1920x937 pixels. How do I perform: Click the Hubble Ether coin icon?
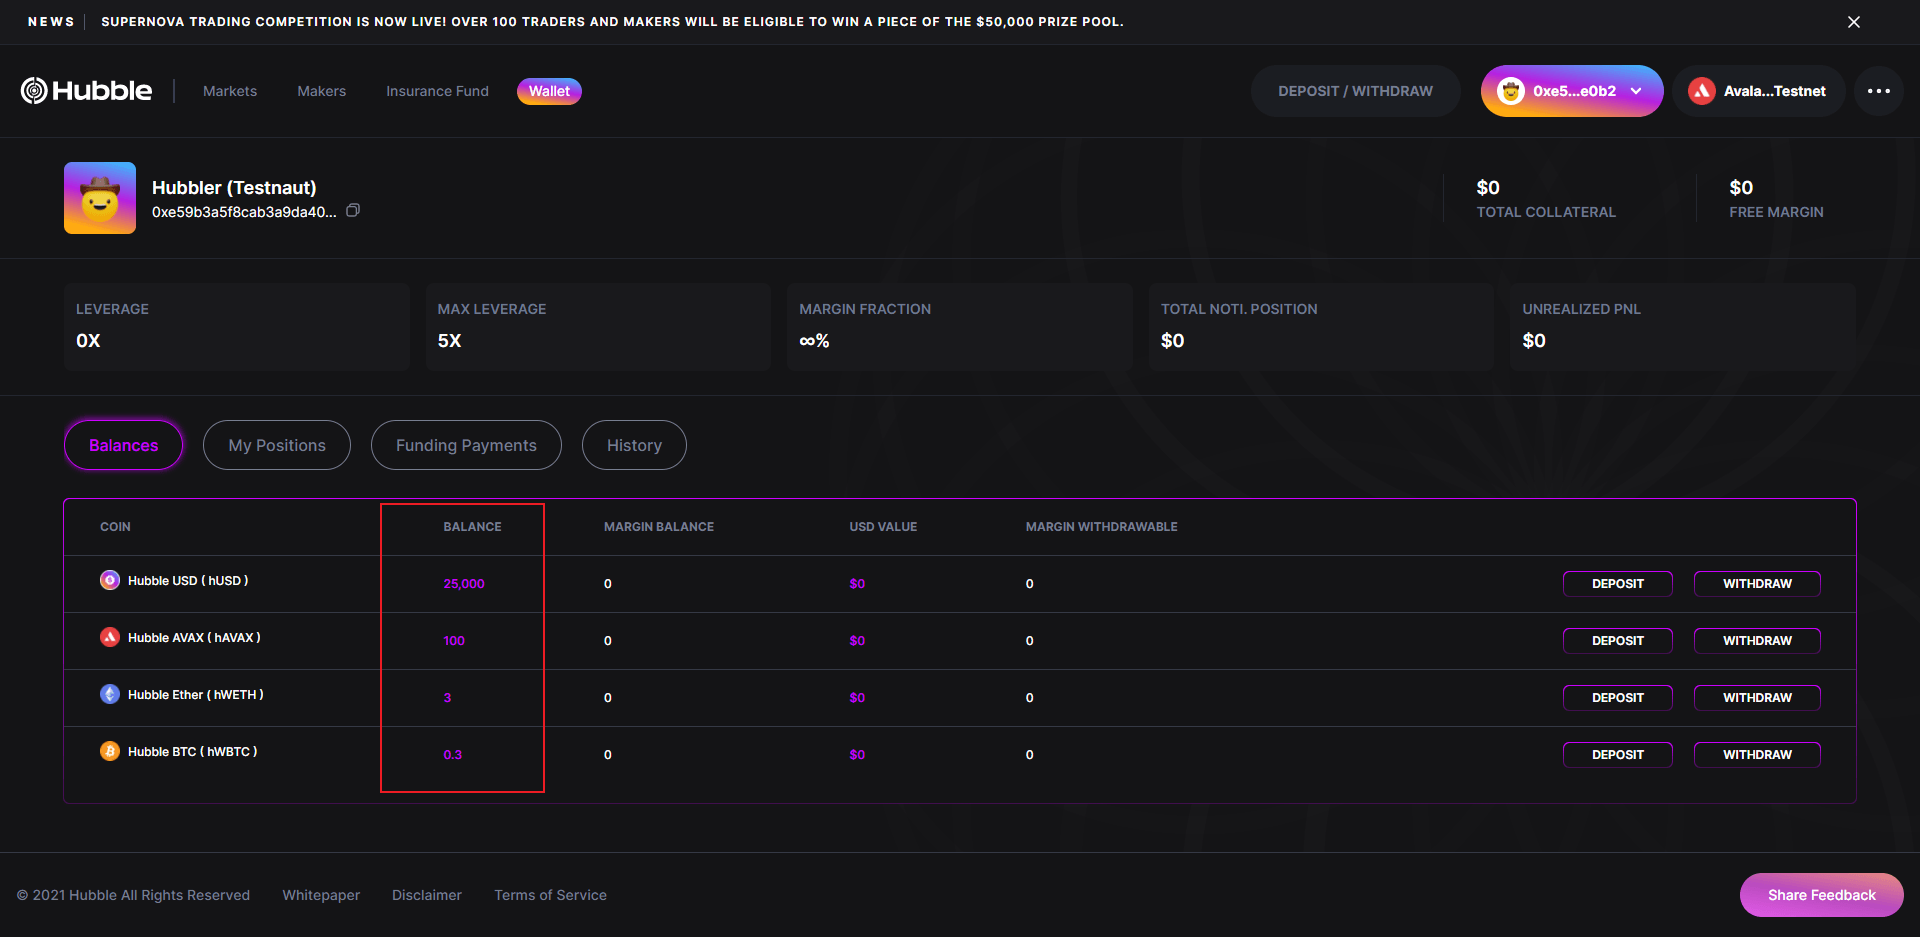click(110, 694)
